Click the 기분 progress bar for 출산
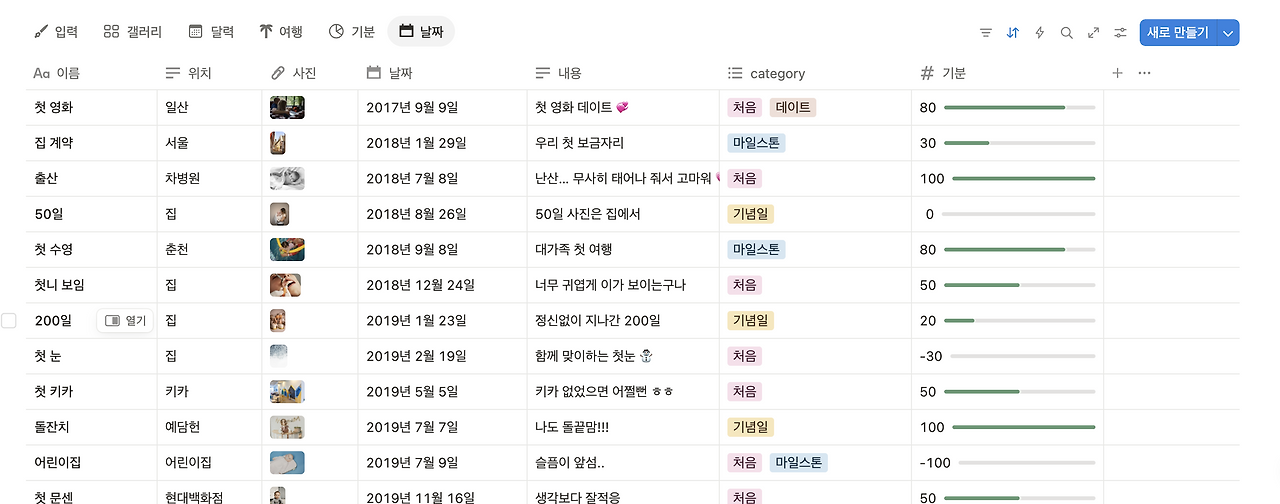 pos(1023,179)
